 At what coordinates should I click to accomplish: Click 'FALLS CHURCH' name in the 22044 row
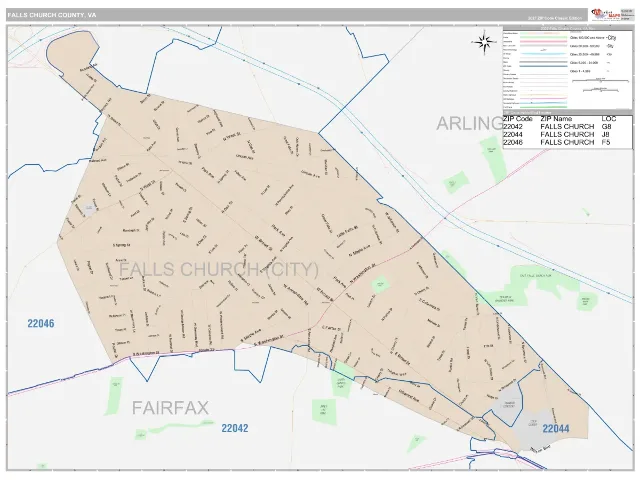567,134
